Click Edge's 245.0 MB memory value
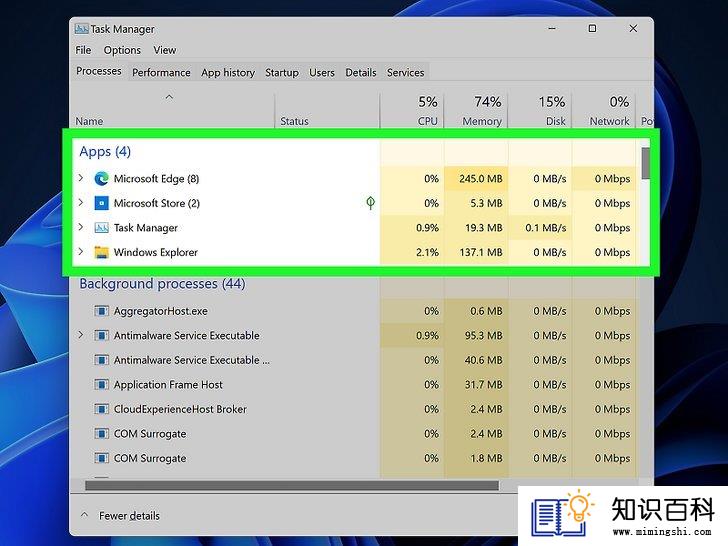 tap(481, 179)
